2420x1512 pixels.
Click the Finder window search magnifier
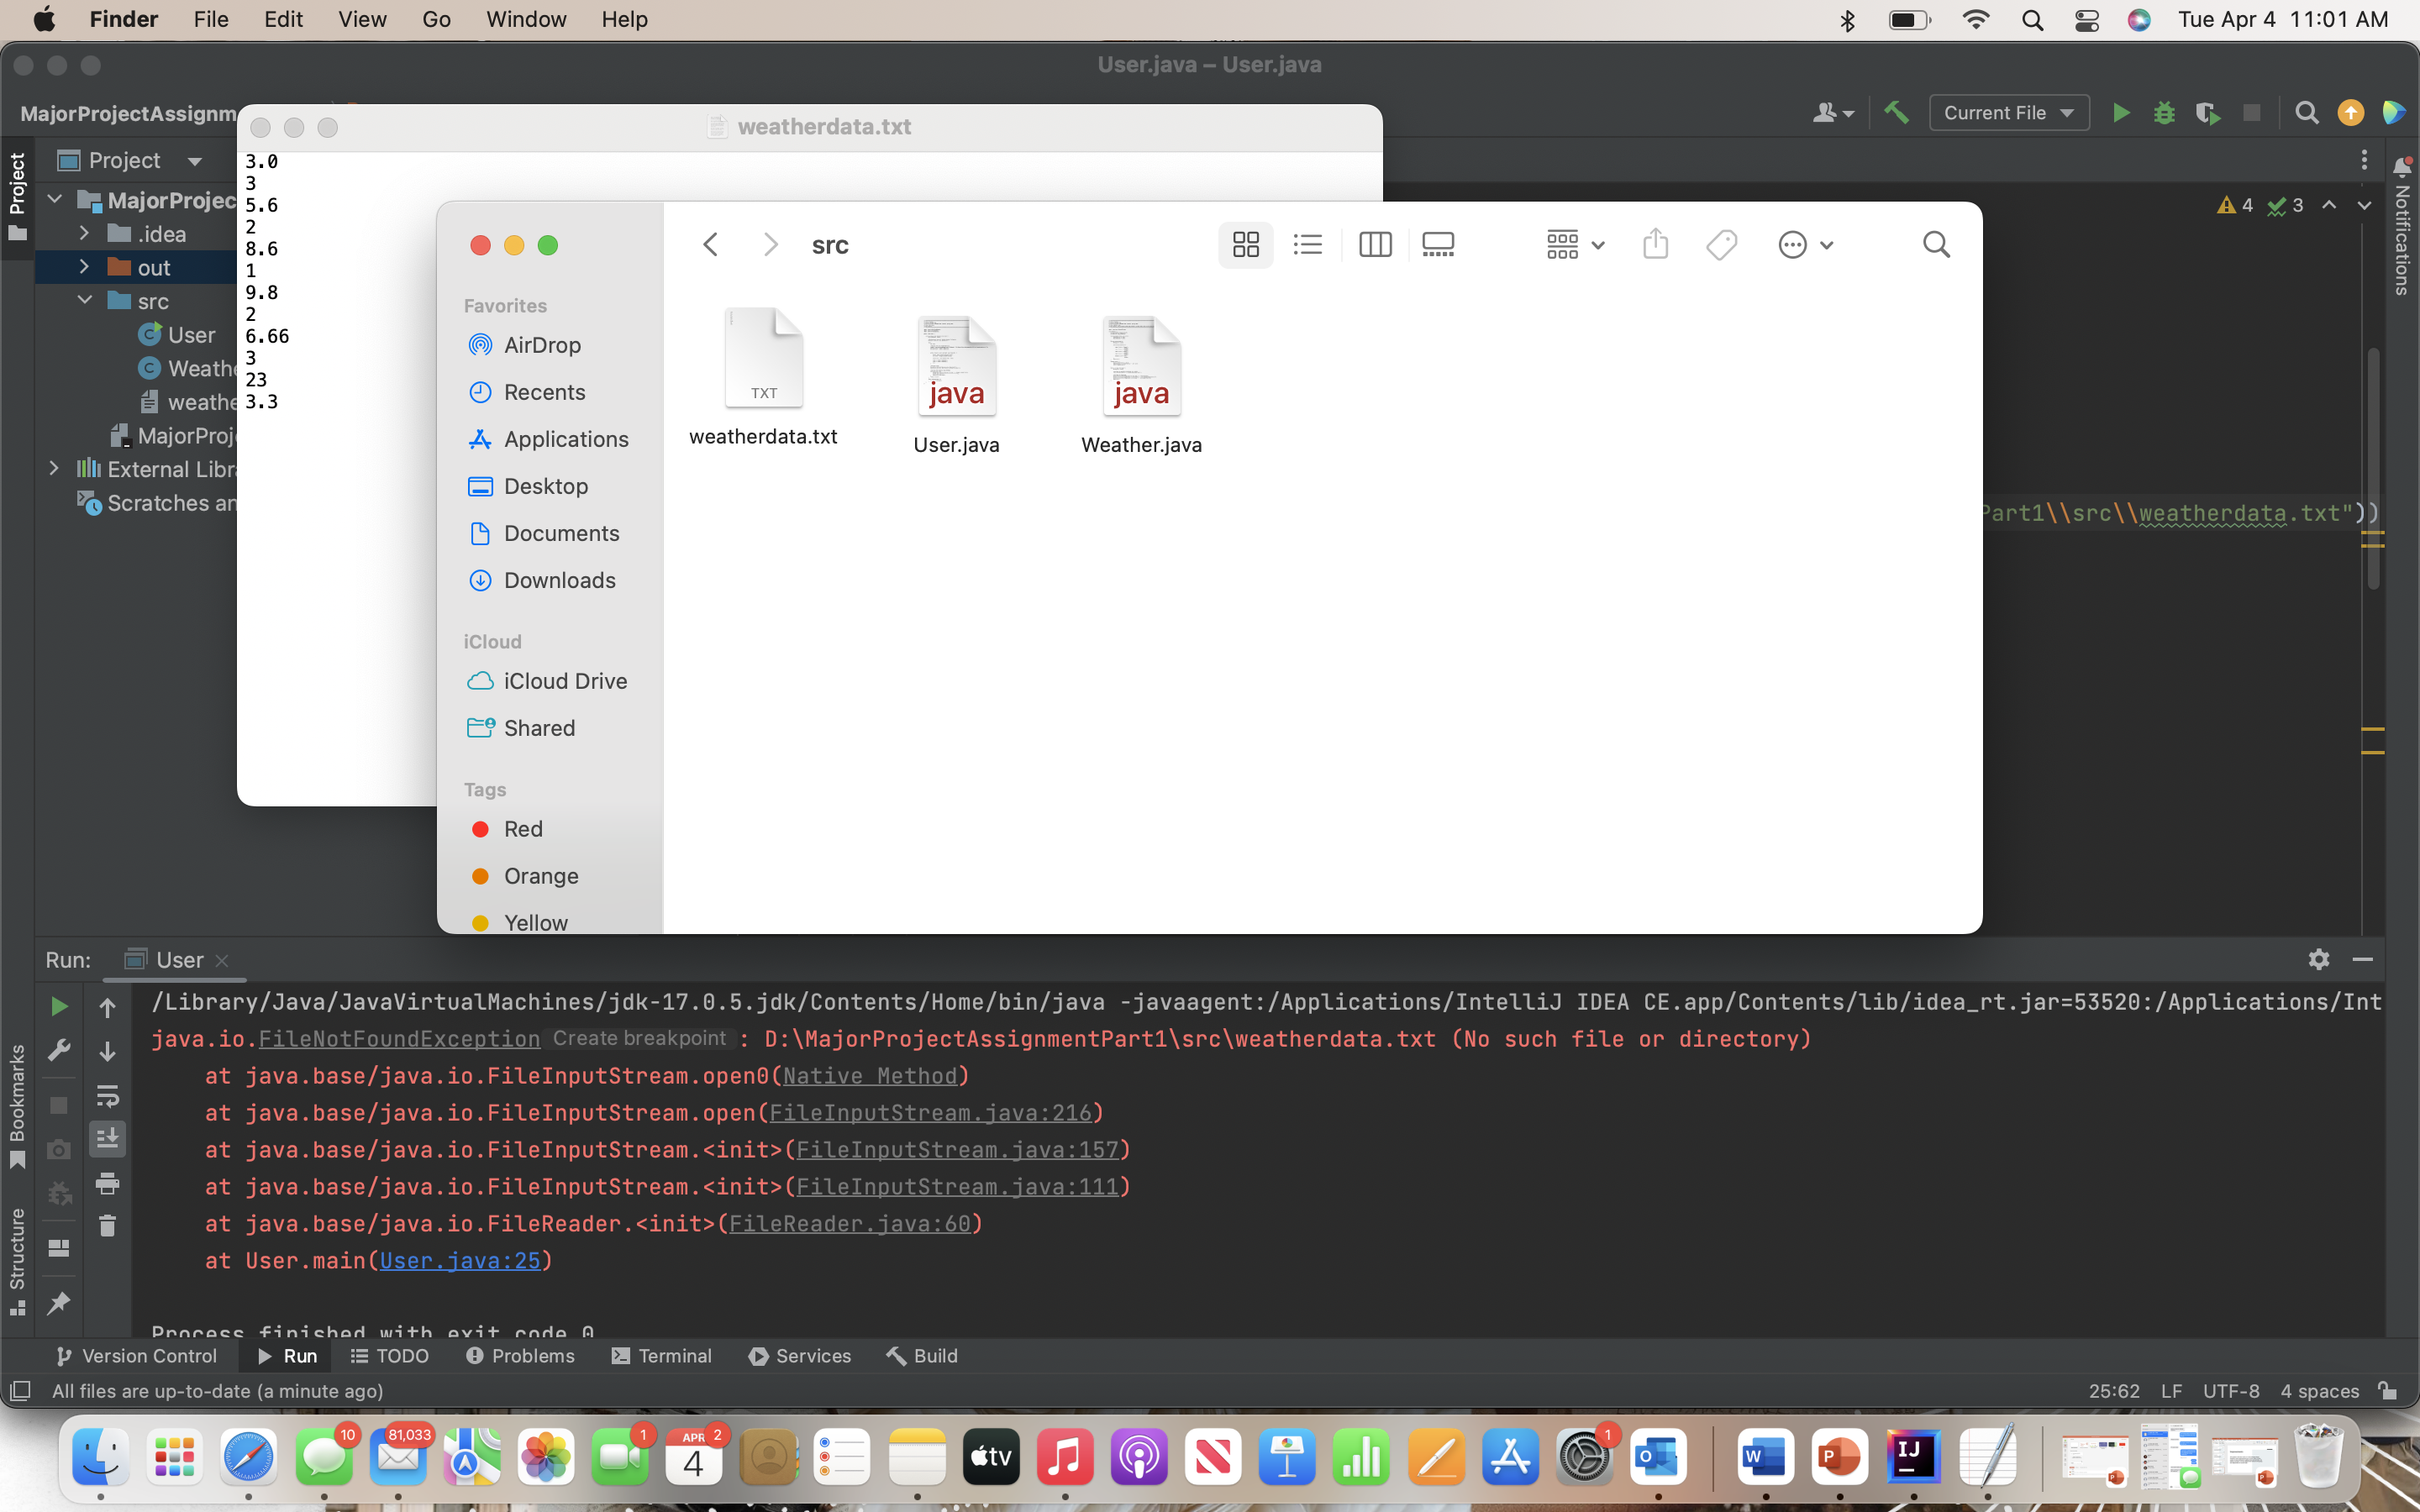click(x=1936, y=245)
